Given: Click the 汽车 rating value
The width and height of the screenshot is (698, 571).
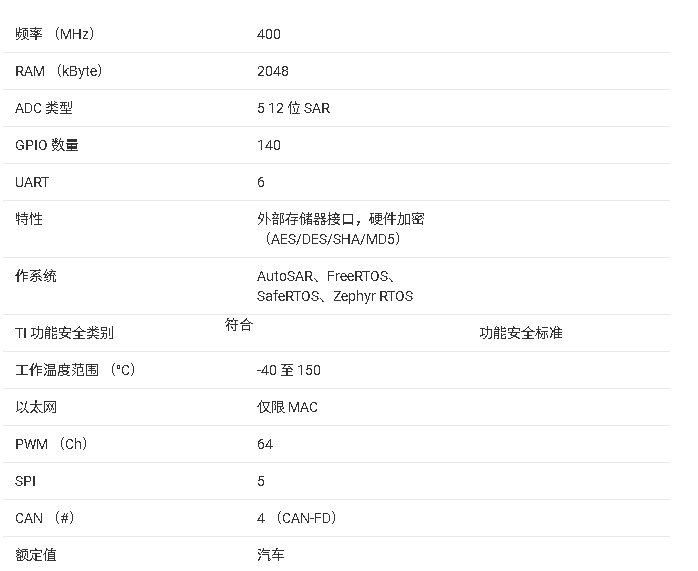Looking at the screenshot, I should (271, 555).
